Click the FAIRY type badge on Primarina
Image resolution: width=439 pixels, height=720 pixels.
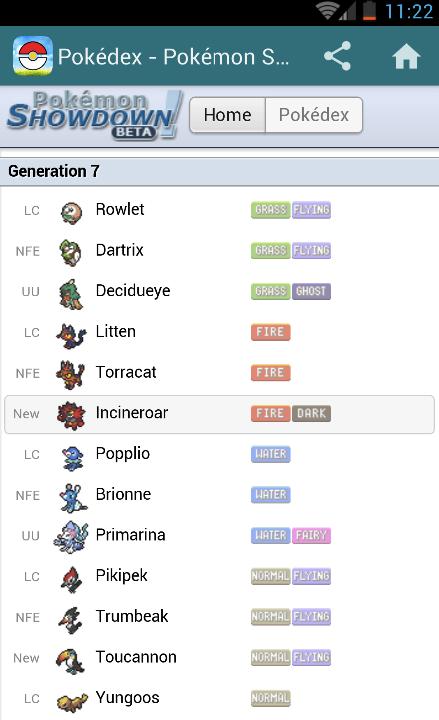(x=311, y=535)
